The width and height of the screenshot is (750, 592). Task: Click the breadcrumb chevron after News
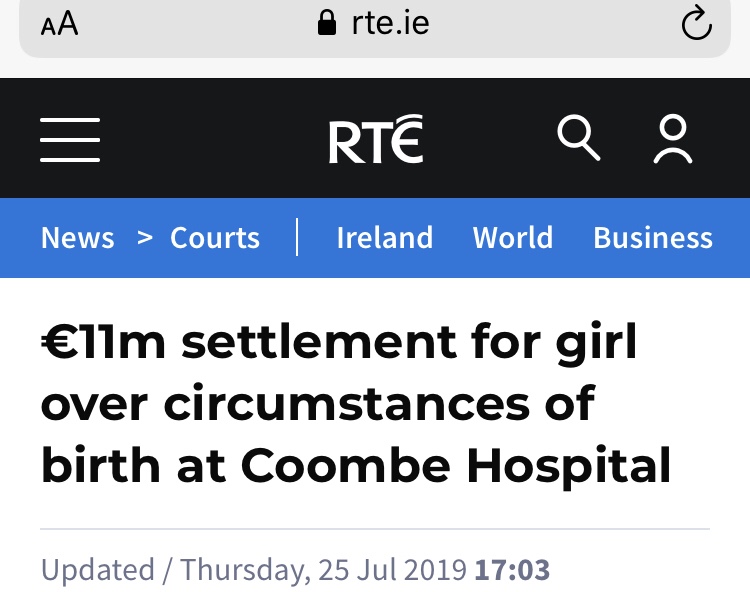[145, 237]
